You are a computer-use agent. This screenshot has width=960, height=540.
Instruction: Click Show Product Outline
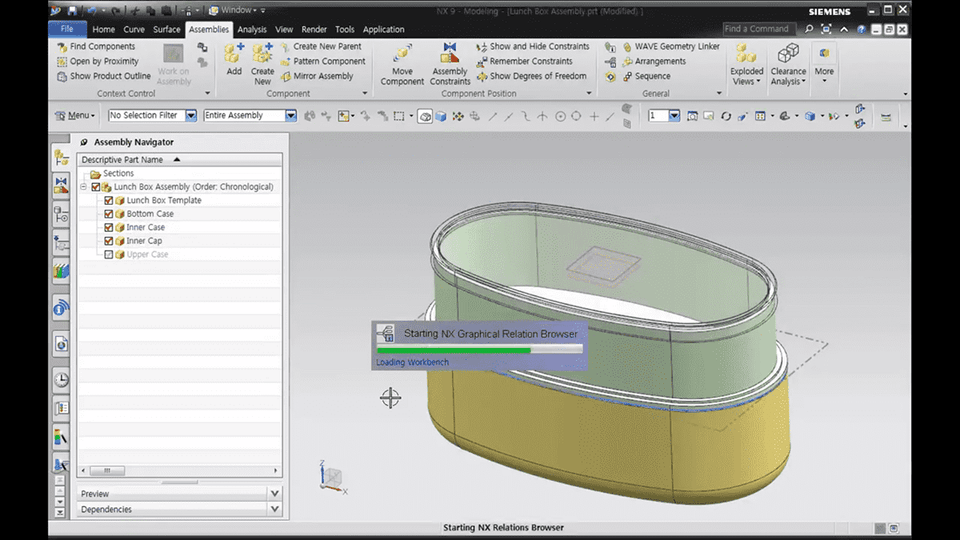[x=103, y=76]
